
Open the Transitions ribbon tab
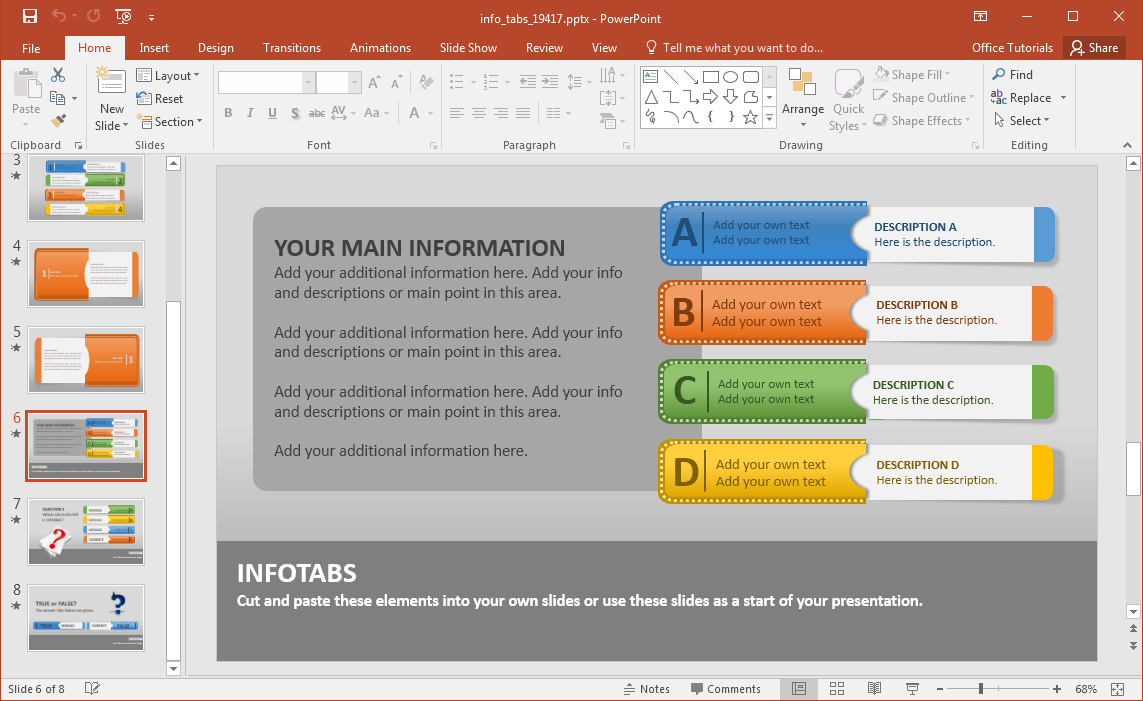click(x=291, y=47)
